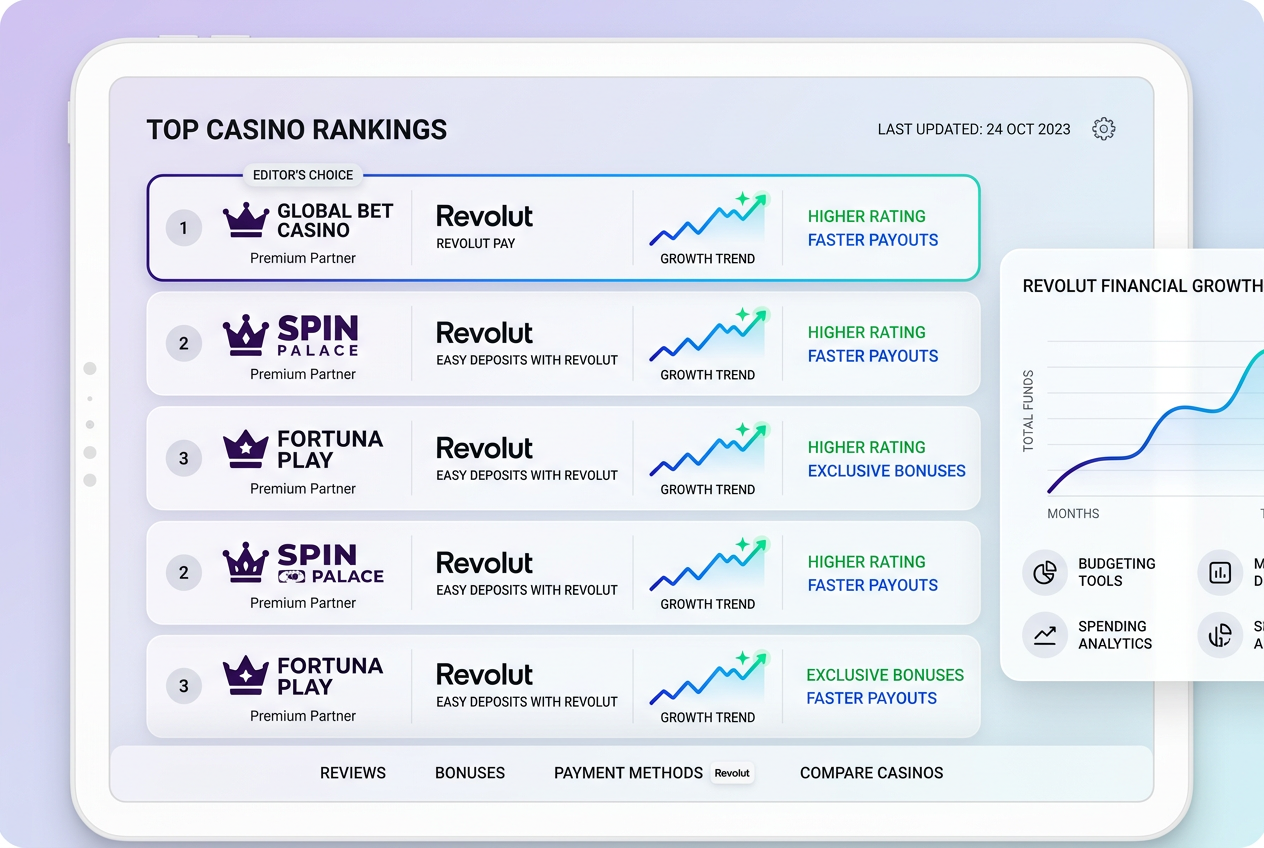This screenshot has height=848, width=1264.
Task: Click the Global Bet Casino crown icon
Action: point(245,220)
